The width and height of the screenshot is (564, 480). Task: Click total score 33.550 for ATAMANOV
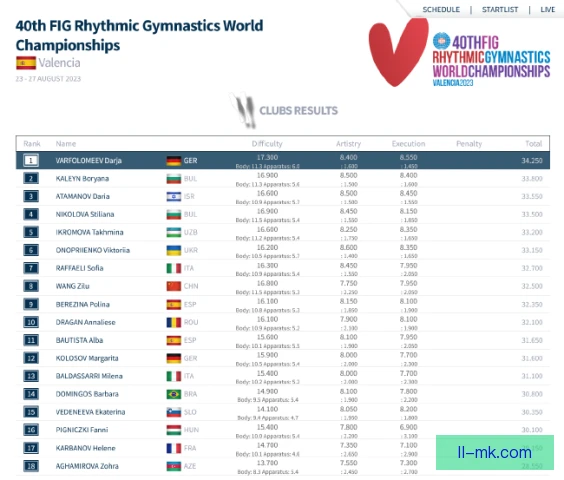(532, 197)
